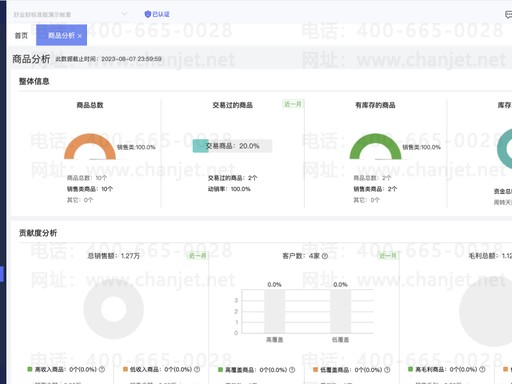The image size is (512, 384).
Task: Click the 整体信息 section heading
Action: coord(34,81)
